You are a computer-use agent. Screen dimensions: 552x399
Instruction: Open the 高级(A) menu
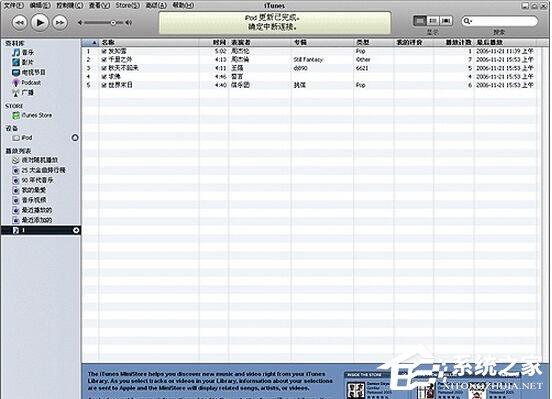point(156,5)
